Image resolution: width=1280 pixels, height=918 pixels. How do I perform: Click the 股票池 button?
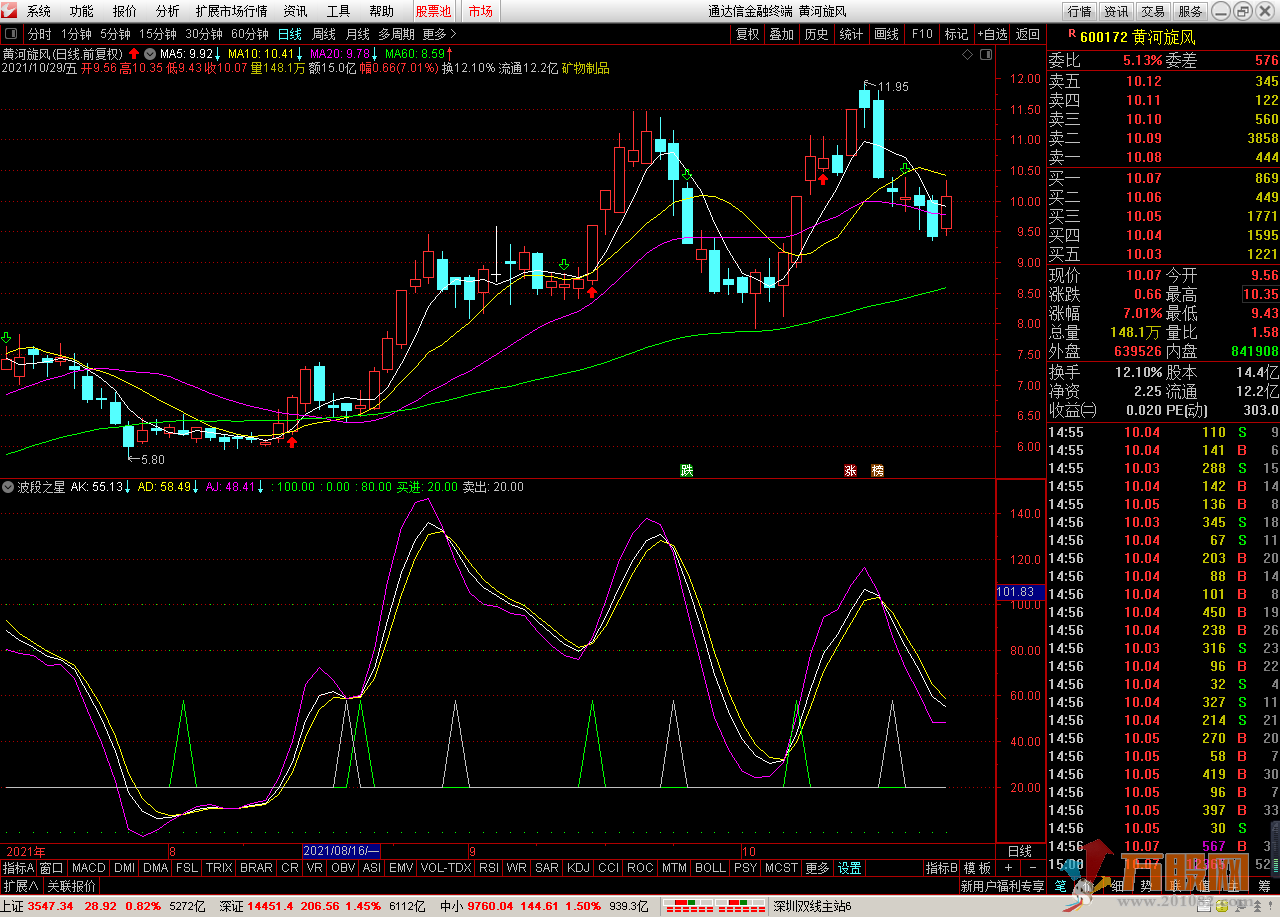pyautogui.click(x=433, y=12)
